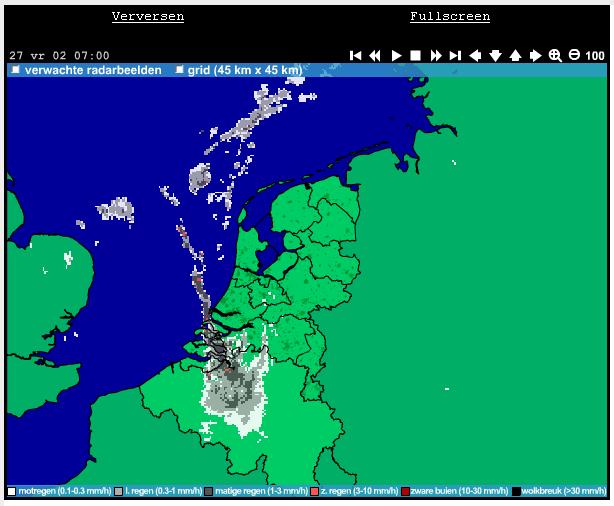The height and width of the screenshot is (506, 614).
Task: Pan map up with arrow icon
Action: (515, 56)
